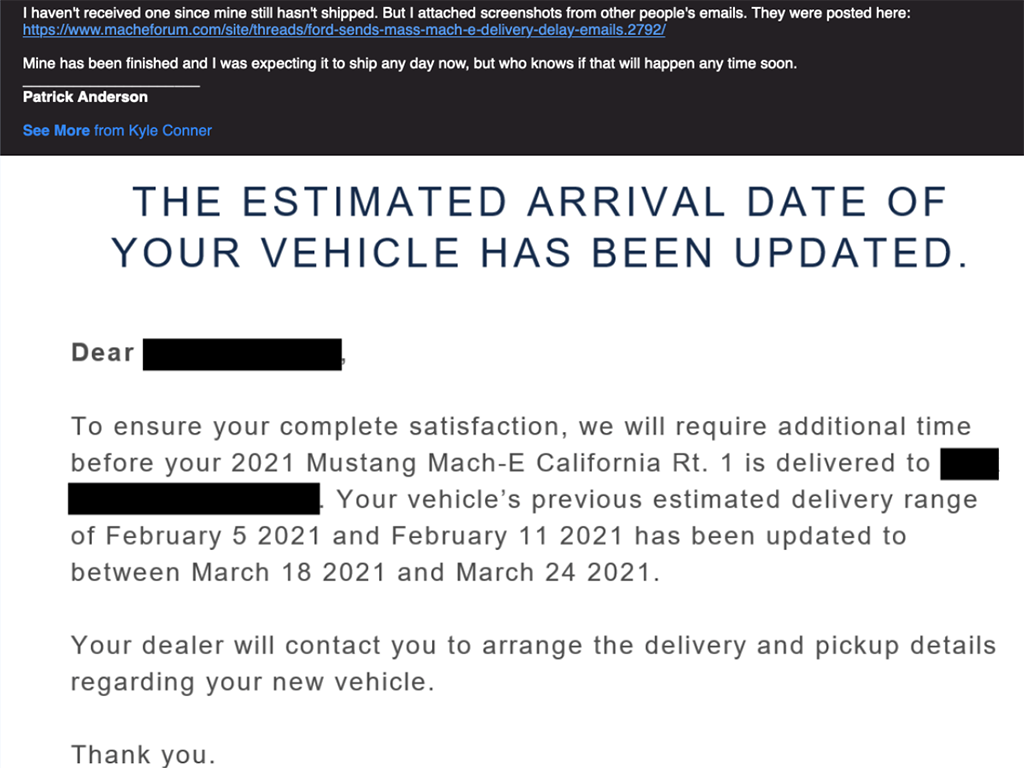
Task: Click the redacted name box after "Dear"
Action: point(243,354)
